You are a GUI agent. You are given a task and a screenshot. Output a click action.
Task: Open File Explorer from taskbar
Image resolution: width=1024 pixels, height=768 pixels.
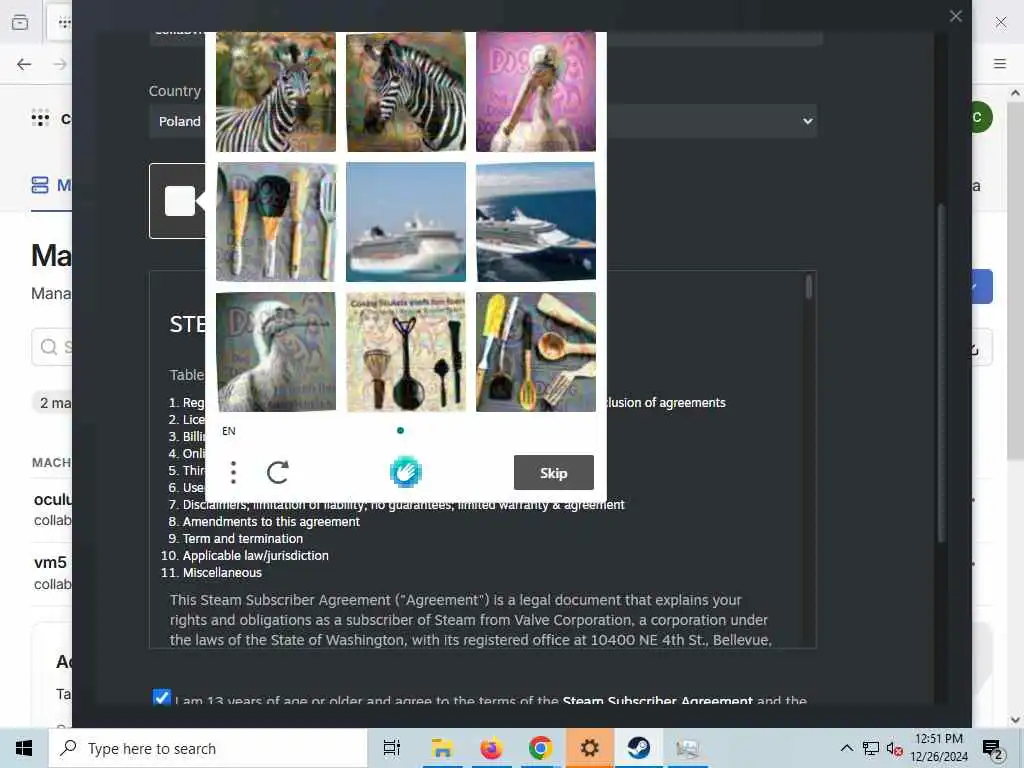pyautogui.click(x=442, y=748)
